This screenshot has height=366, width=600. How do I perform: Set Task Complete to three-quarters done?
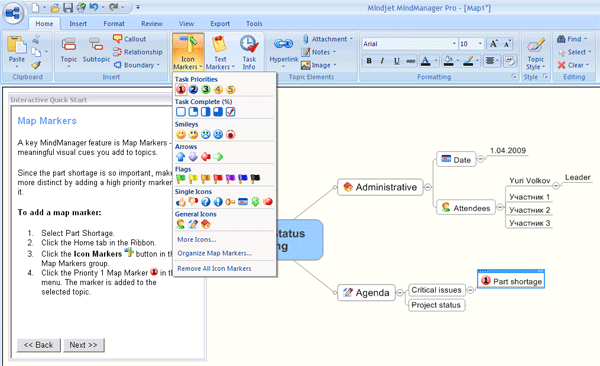point(218,112)
